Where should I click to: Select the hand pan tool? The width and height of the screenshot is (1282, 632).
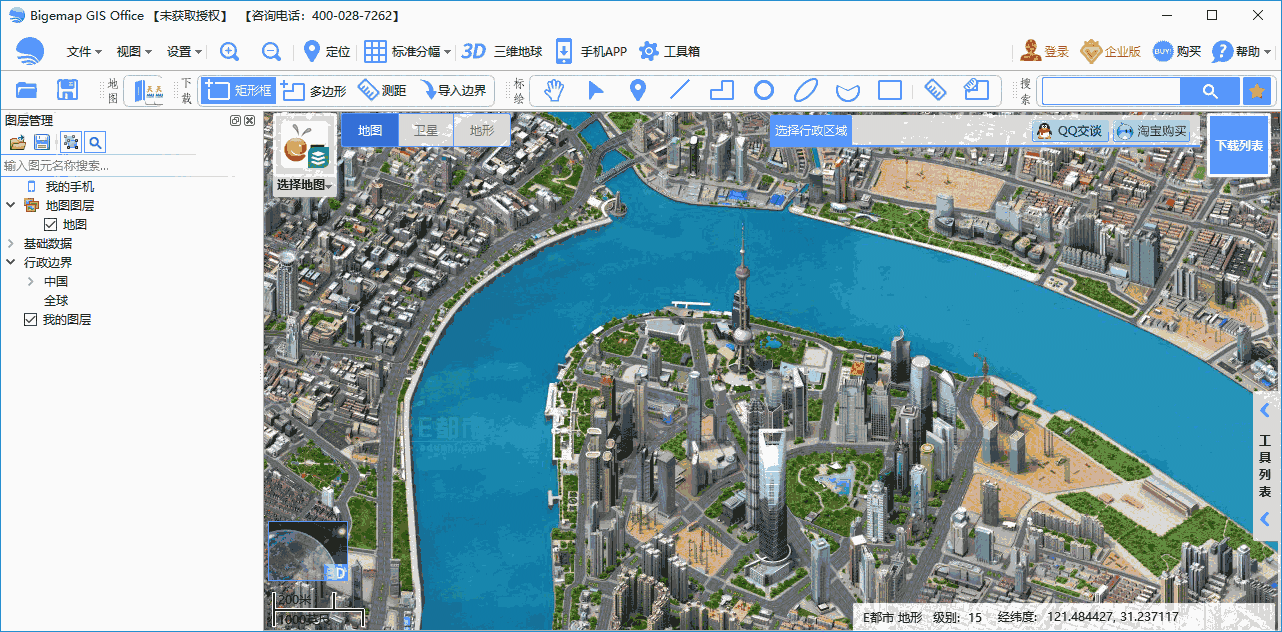point(552,90)
